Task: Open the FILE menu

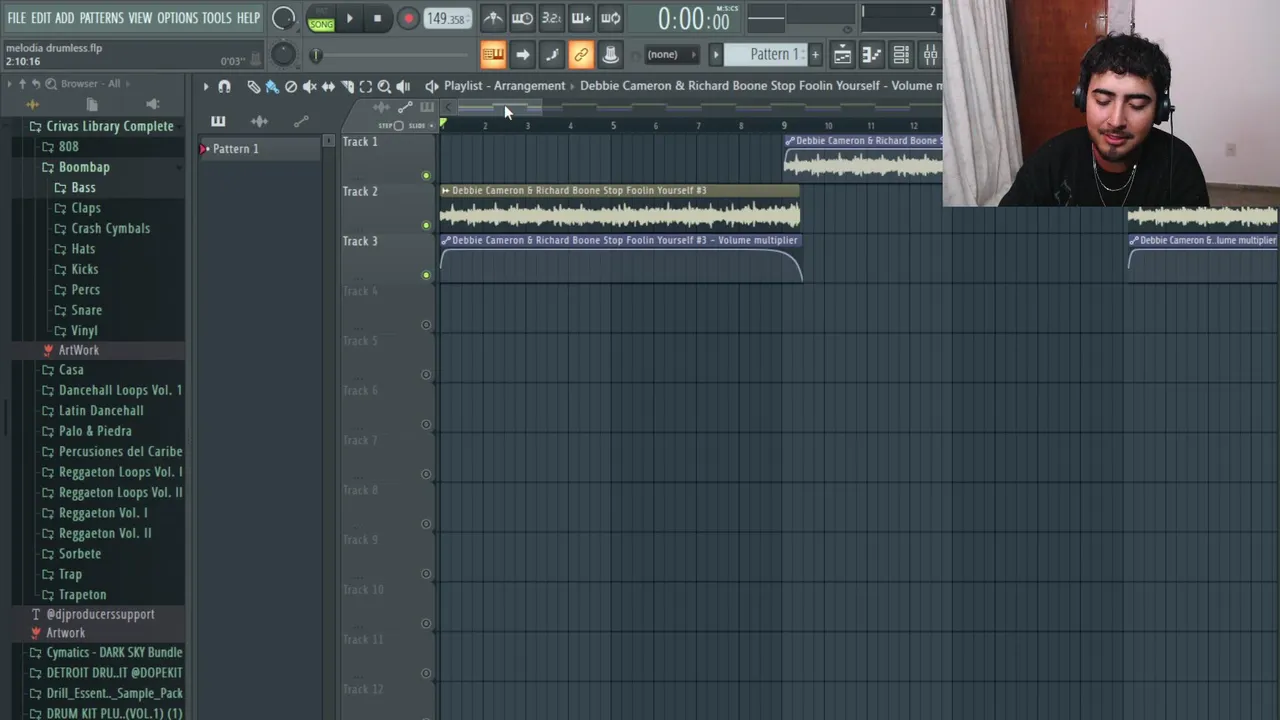Action: [17, 18]
